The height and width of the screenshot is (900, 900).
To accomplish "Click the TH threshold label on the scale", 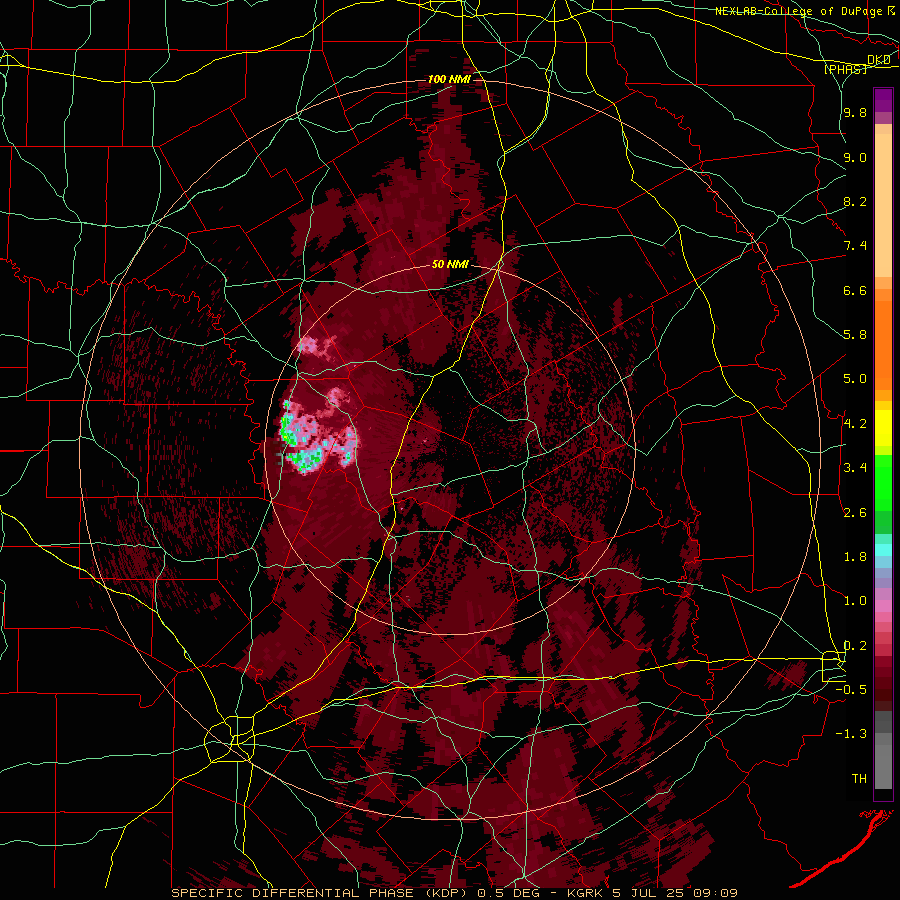I will [x=859, y=779].
